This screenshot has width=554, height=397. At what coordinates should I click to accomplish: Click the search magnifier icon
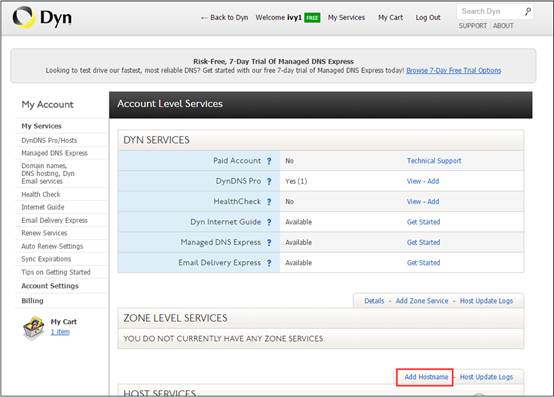(528, 12)
